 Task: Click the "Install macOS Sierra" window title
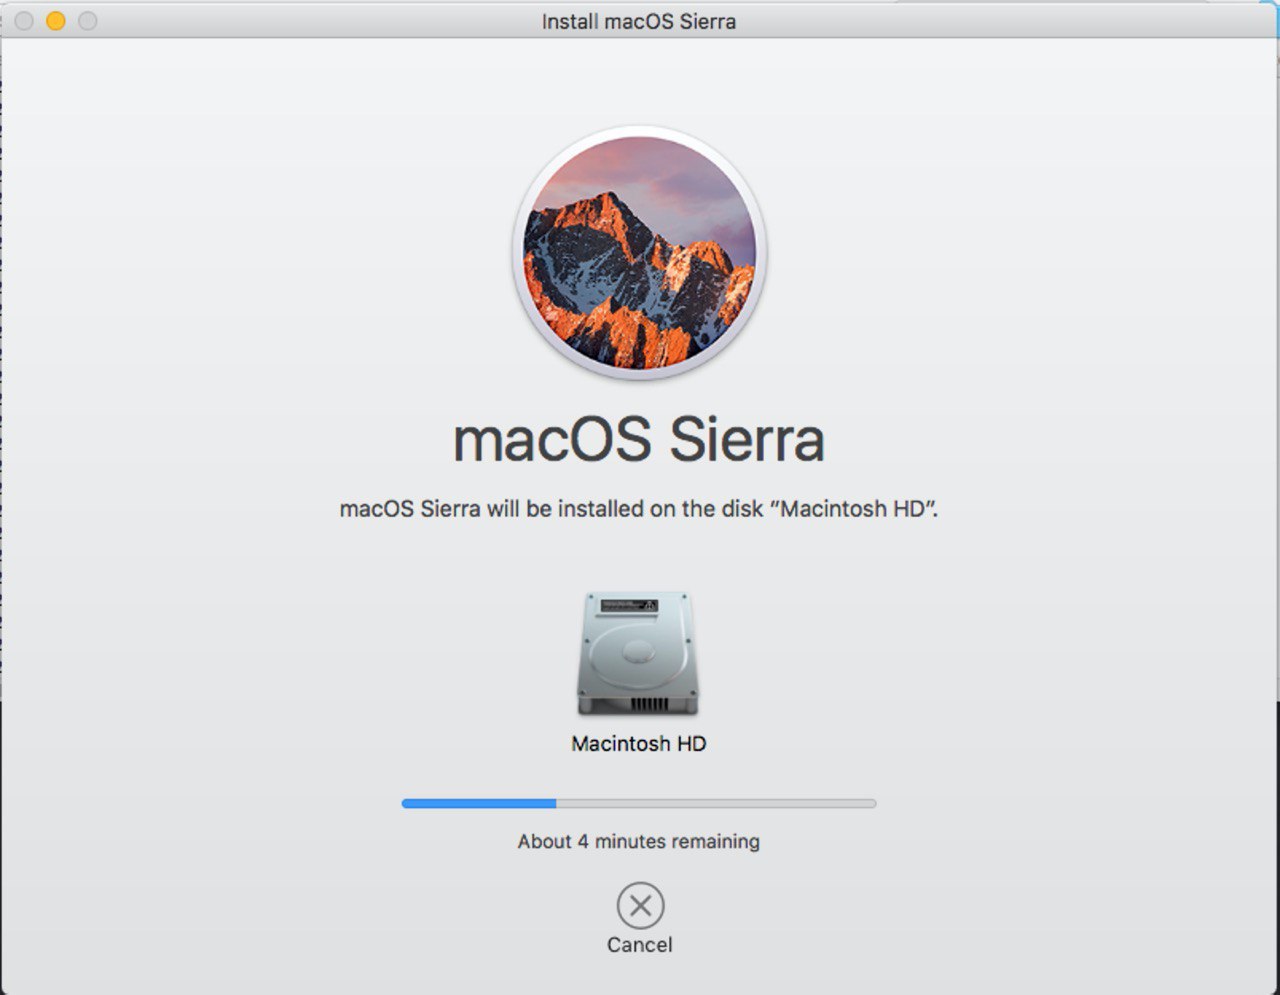click(639, 21)
